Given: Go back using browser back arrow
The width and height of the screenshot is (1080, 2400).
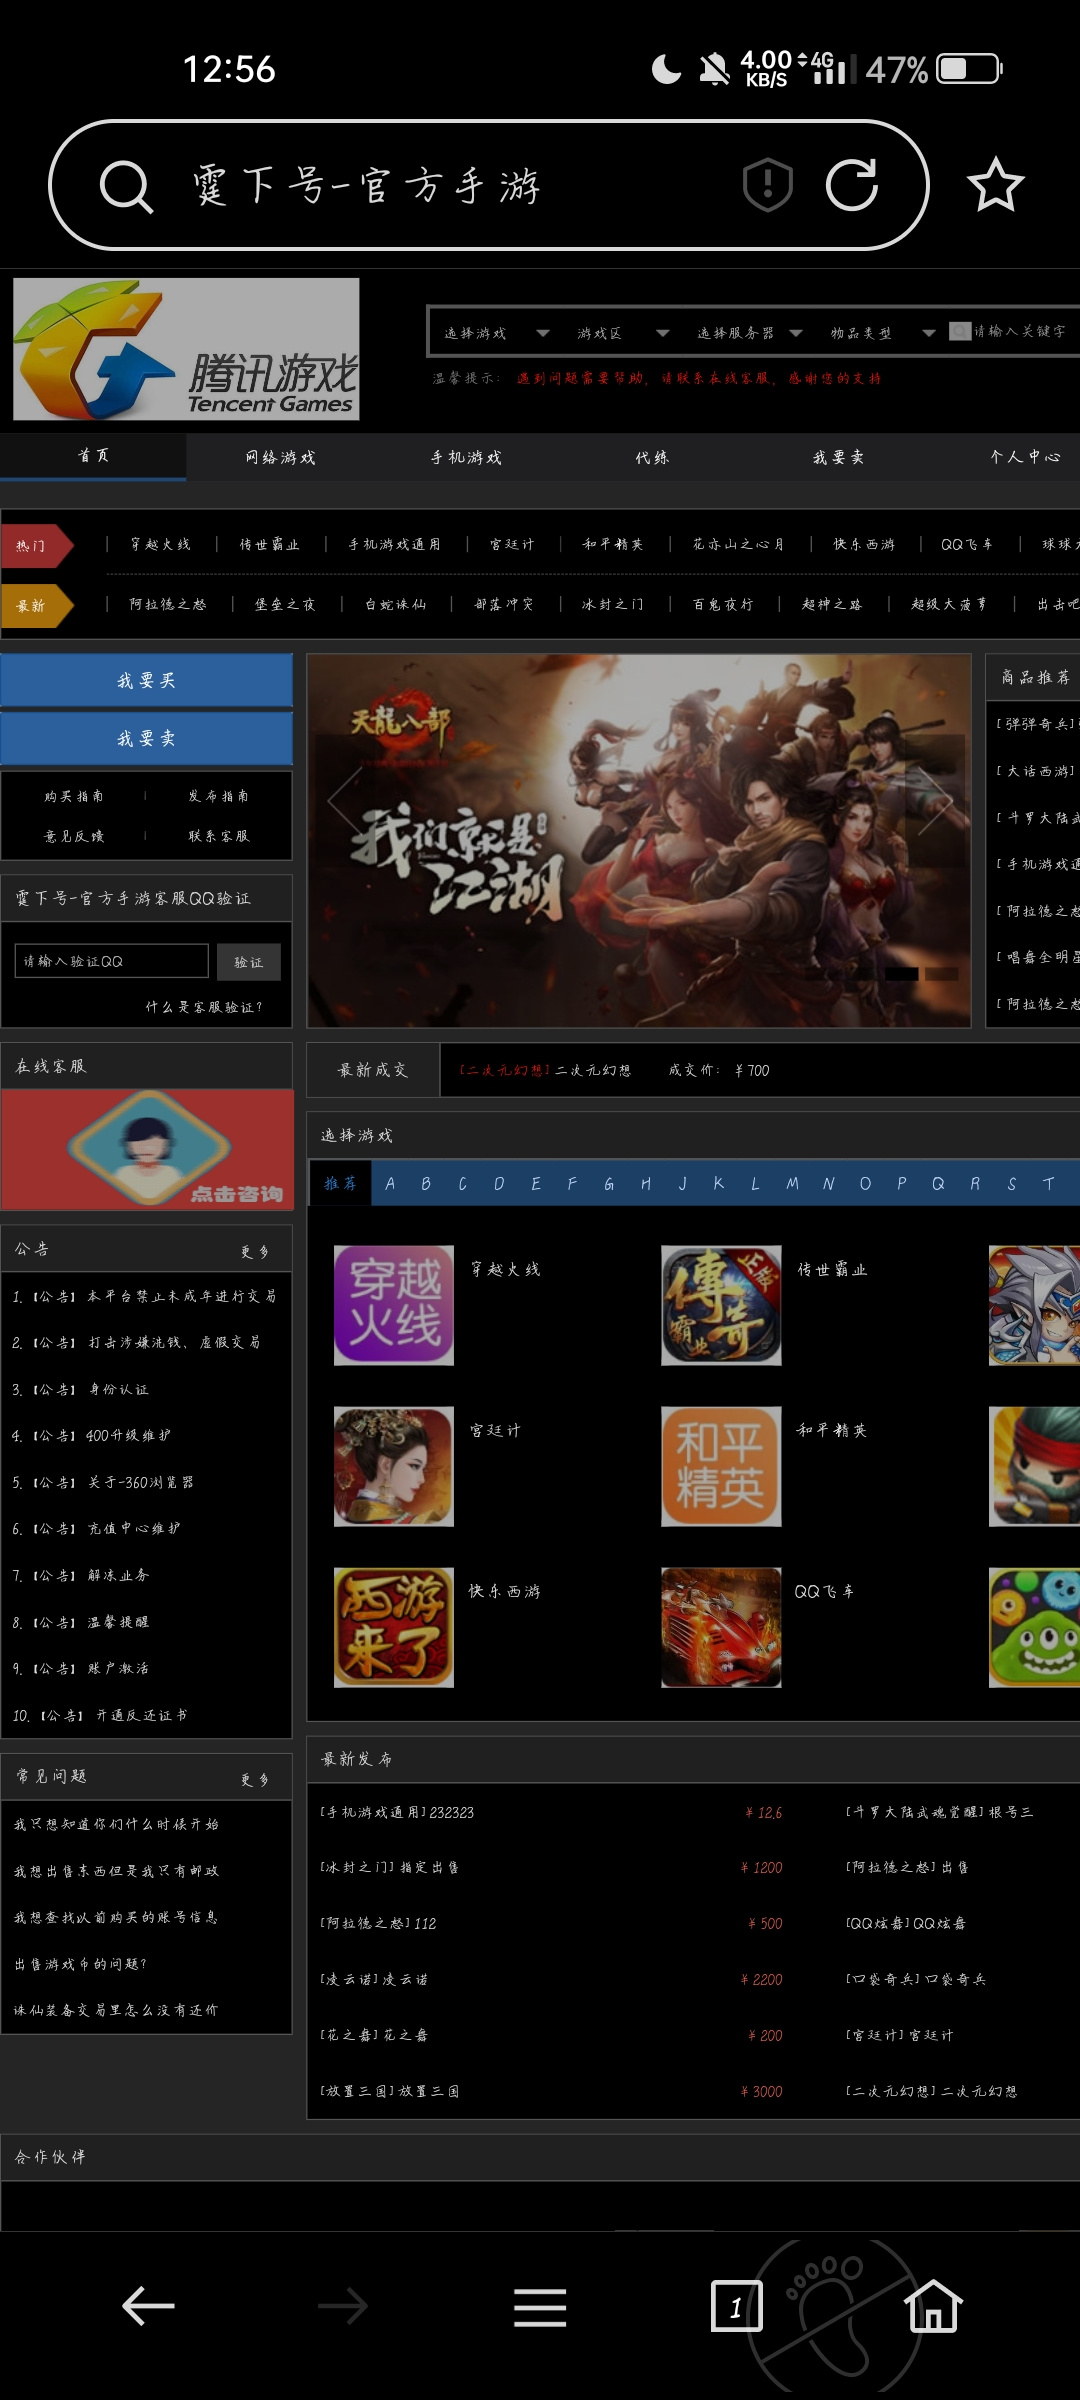Looking at the screenshot, I should [148, 2306].
